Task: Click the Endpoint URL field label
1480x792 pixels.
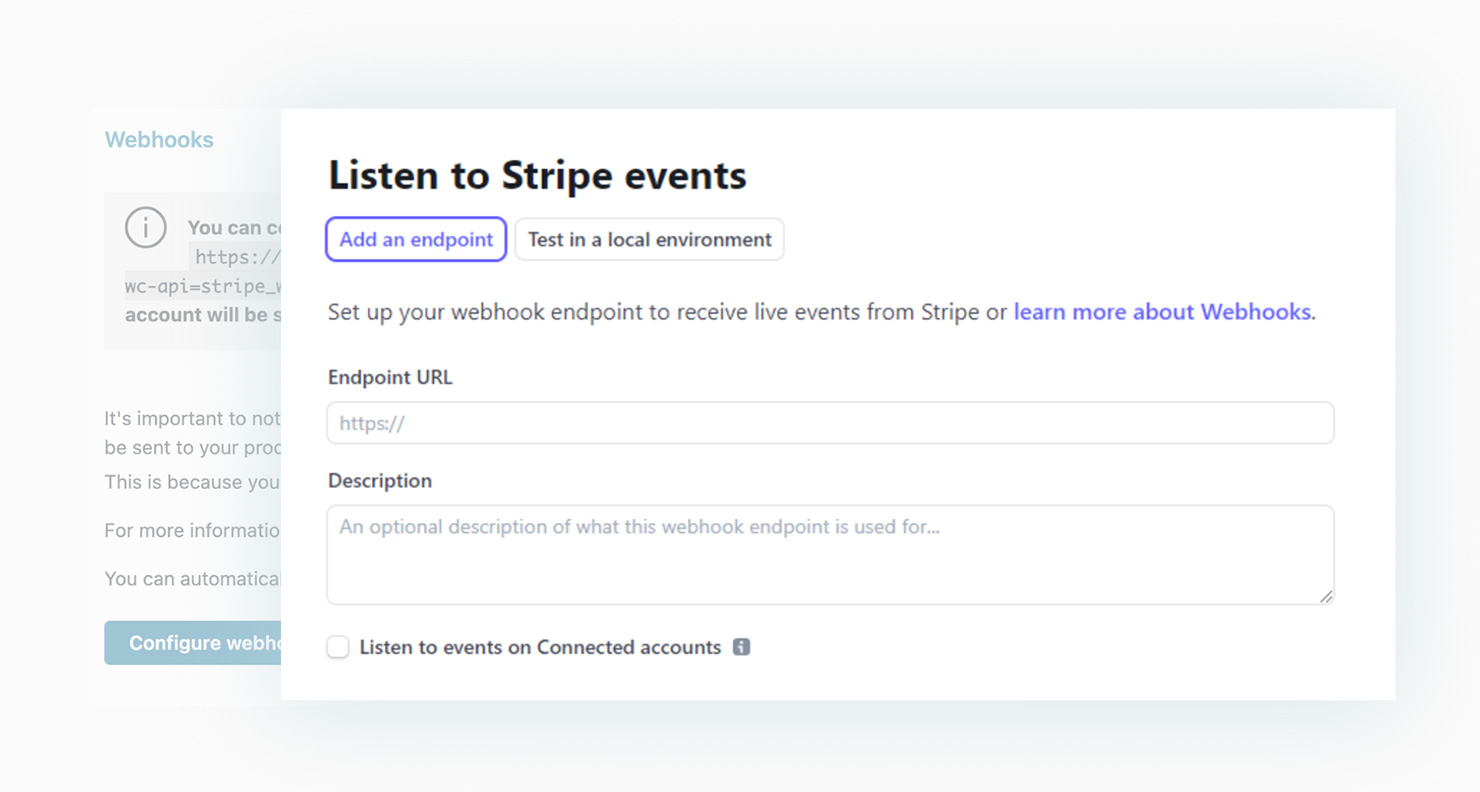Action: (390, 378)
